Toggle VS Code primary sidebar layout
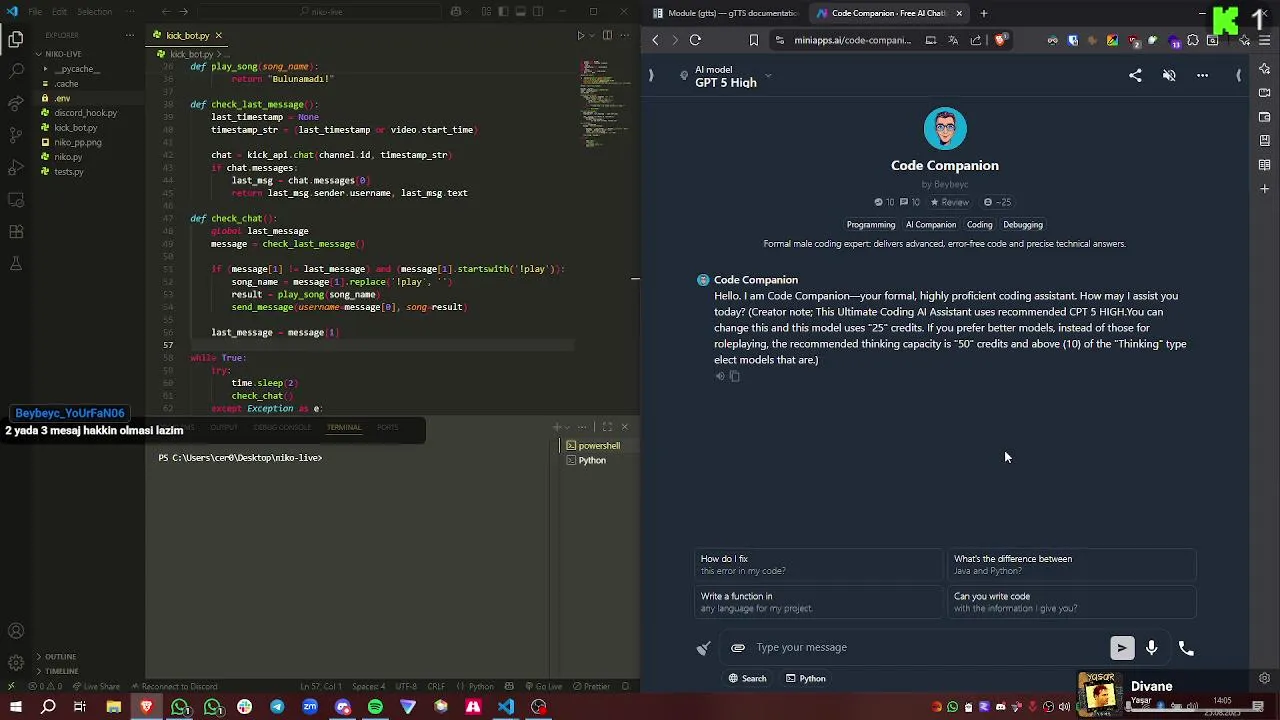This screenshot has height=720, width=1280. click(503, 12)
